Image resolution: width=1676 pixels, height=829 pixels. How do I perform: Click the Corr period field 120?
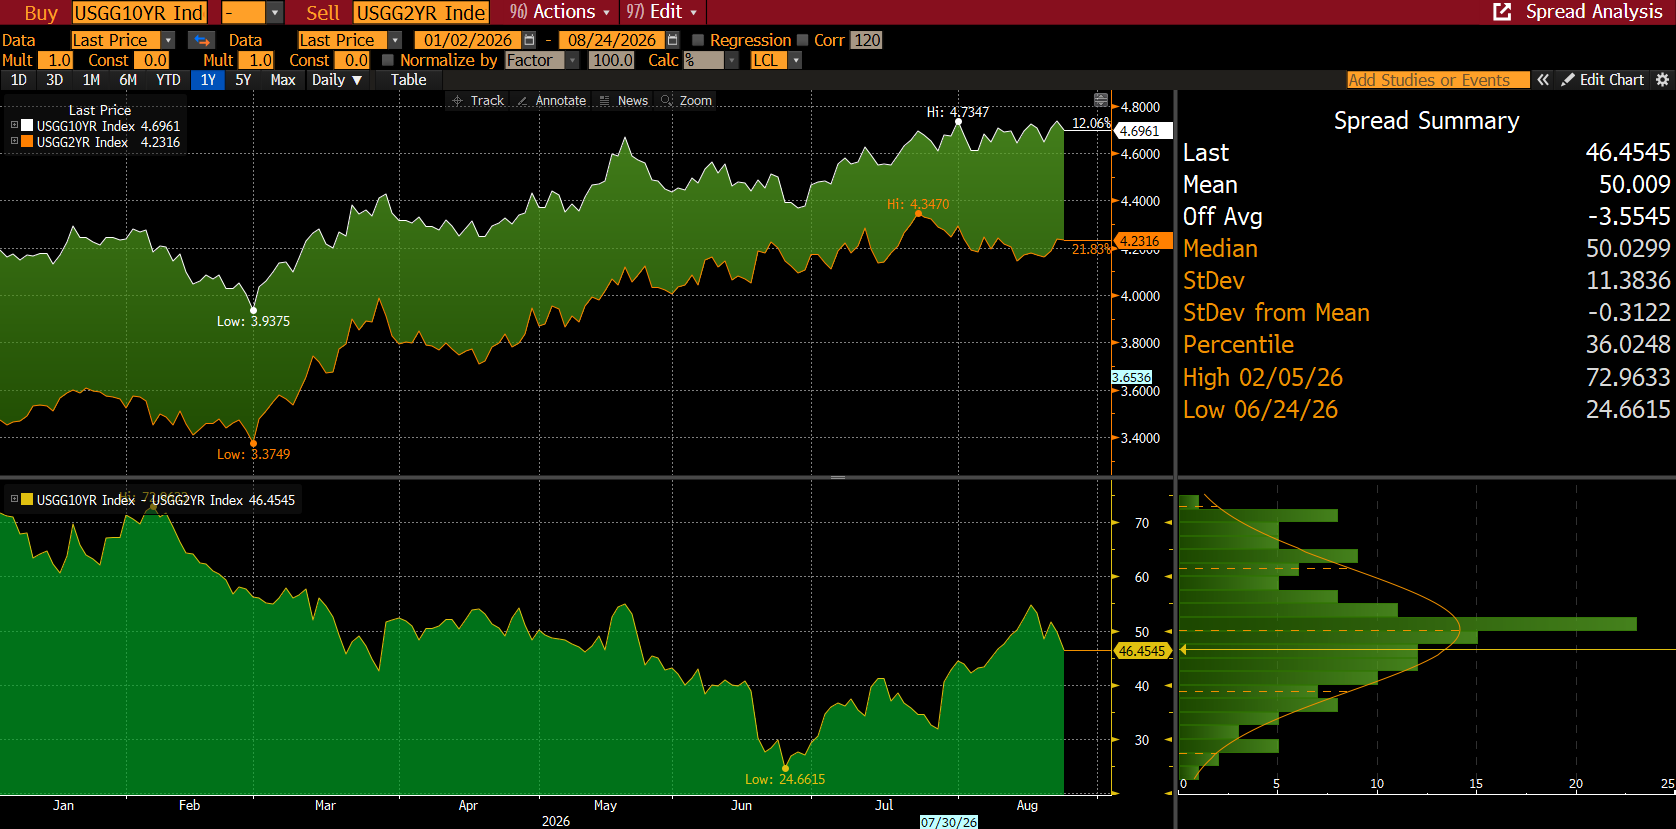(x=867, y=40)
